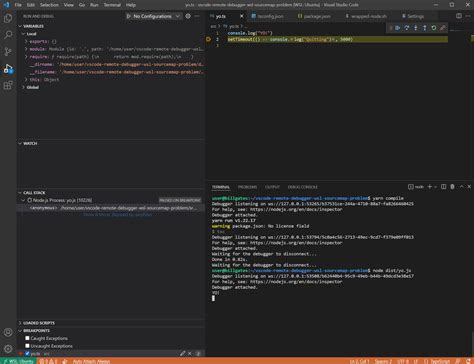Image resolution: width=474 pixels, height=364 pixels.
Task: Show the Debug Console panel tab
Action: click(303, 187)
